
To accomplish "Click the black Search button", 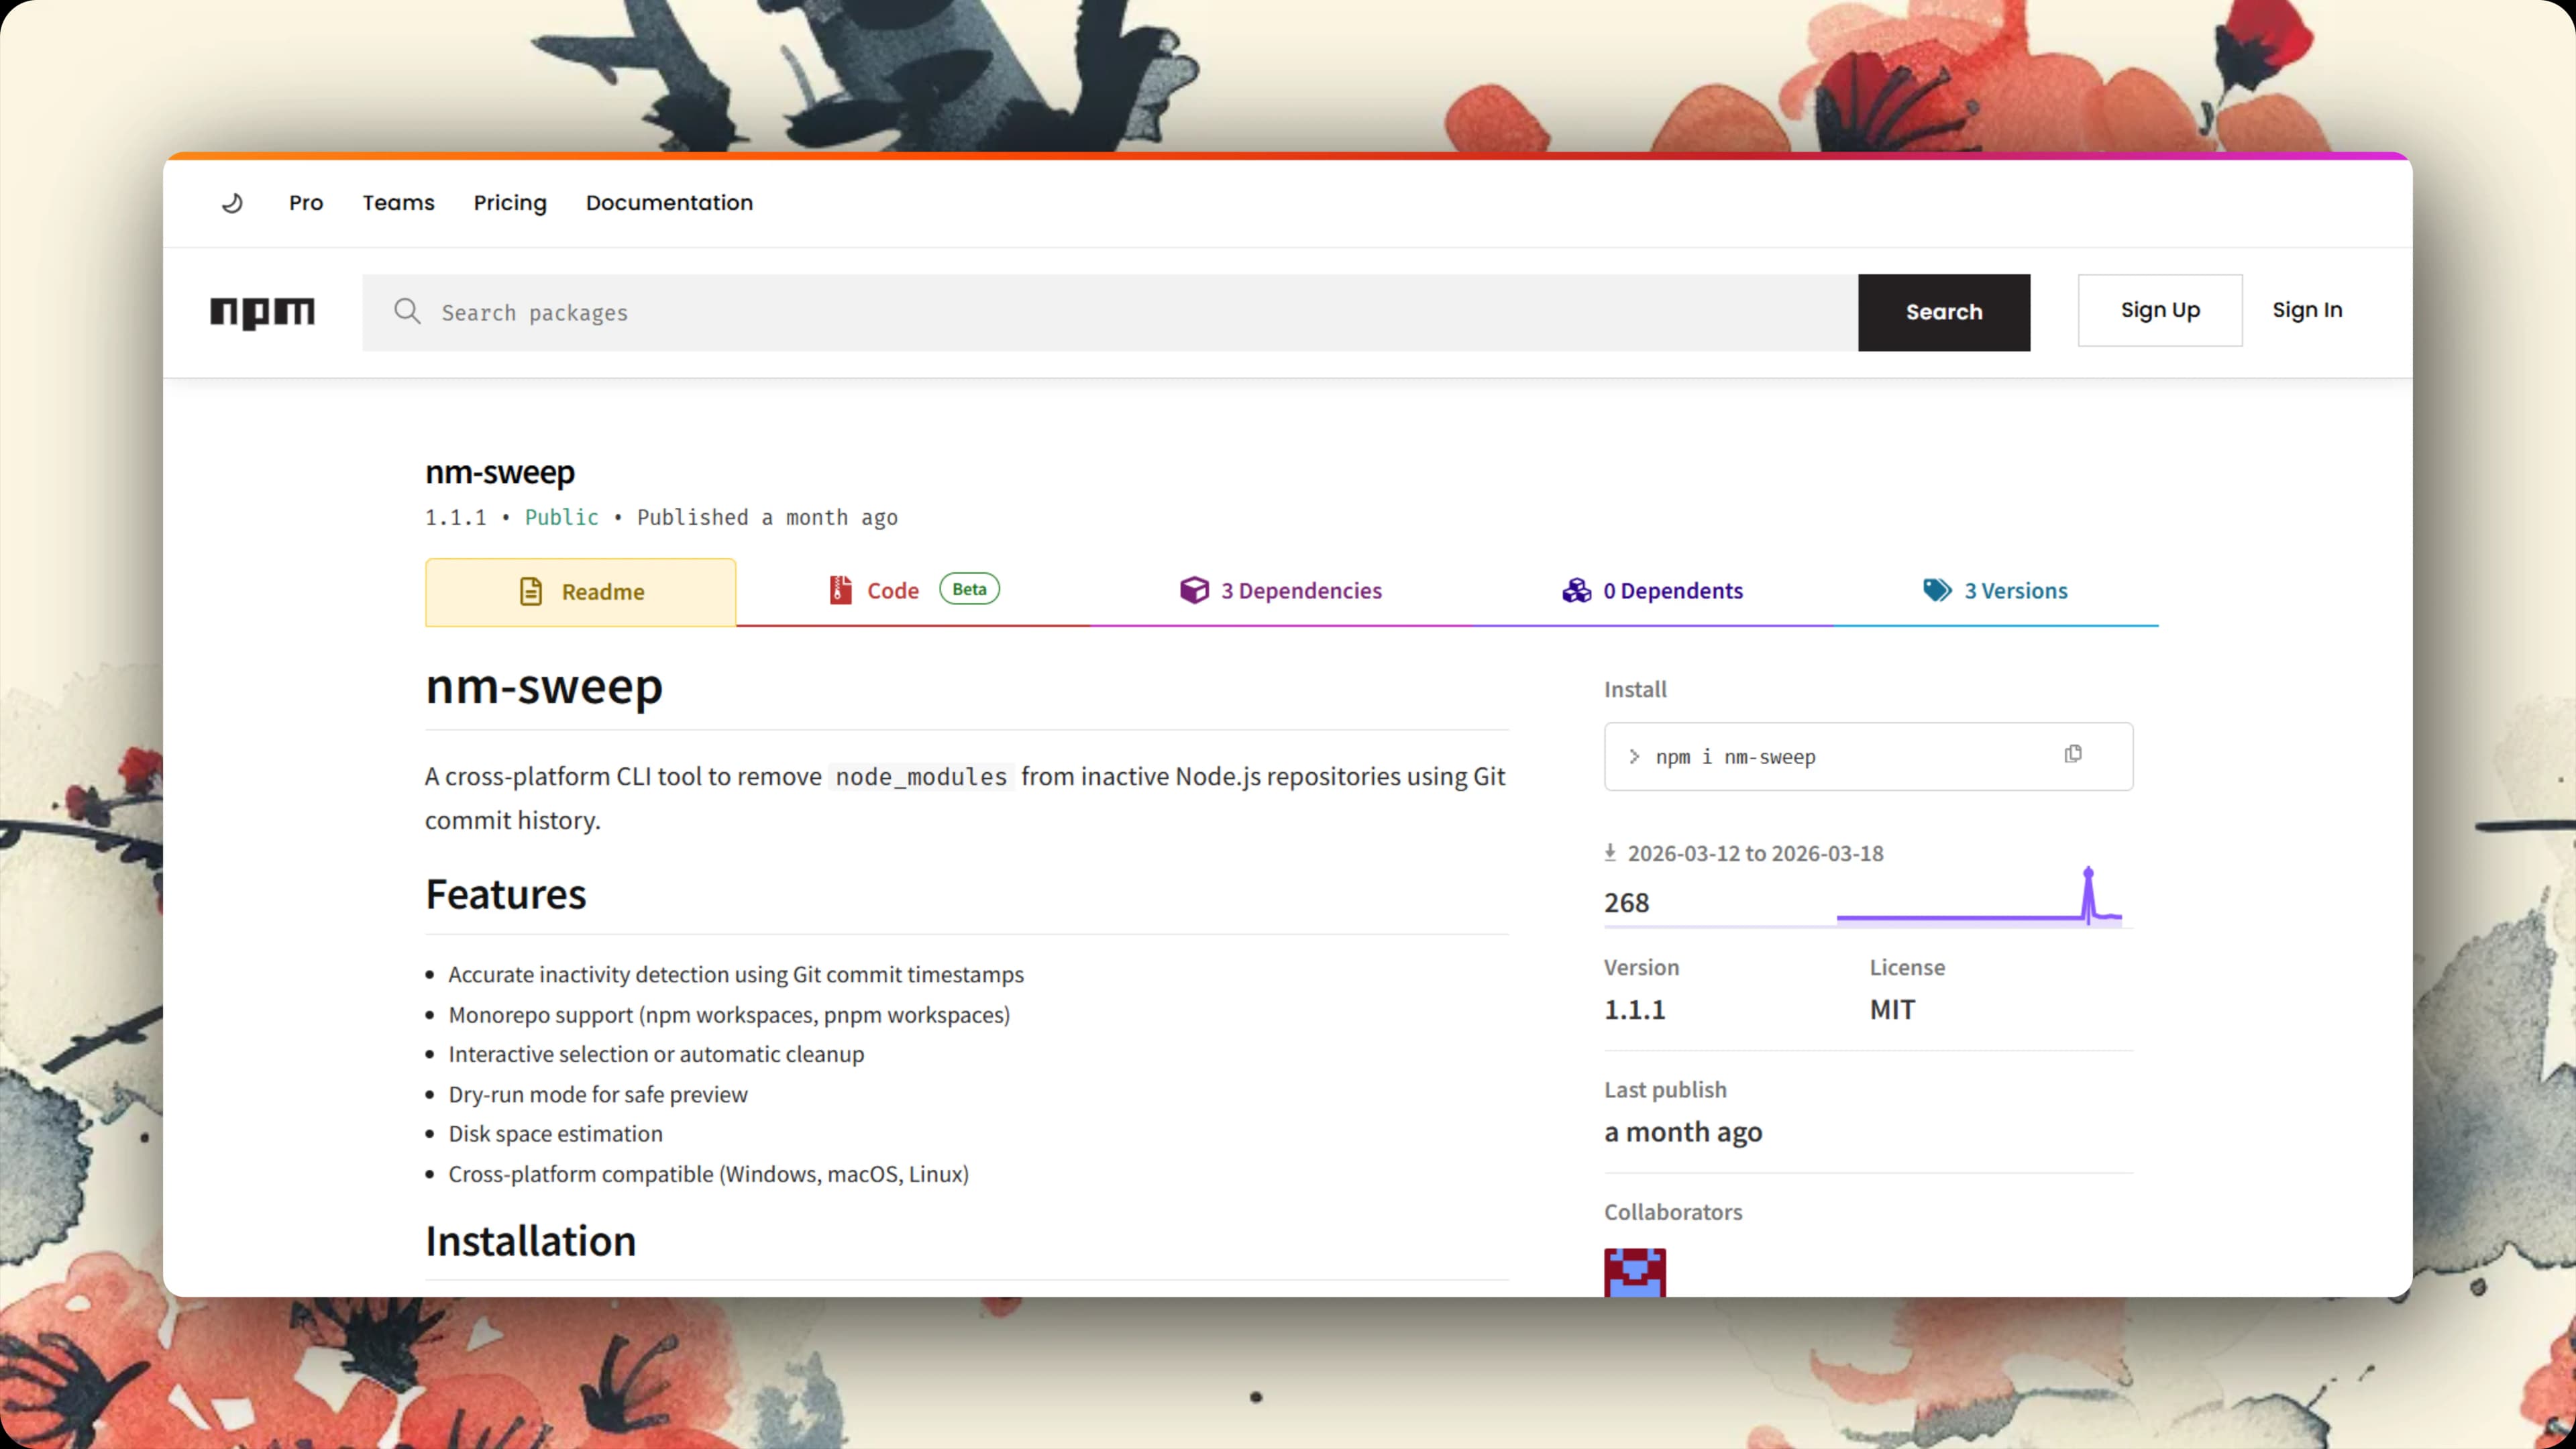I will click(x=1944, y=312).
